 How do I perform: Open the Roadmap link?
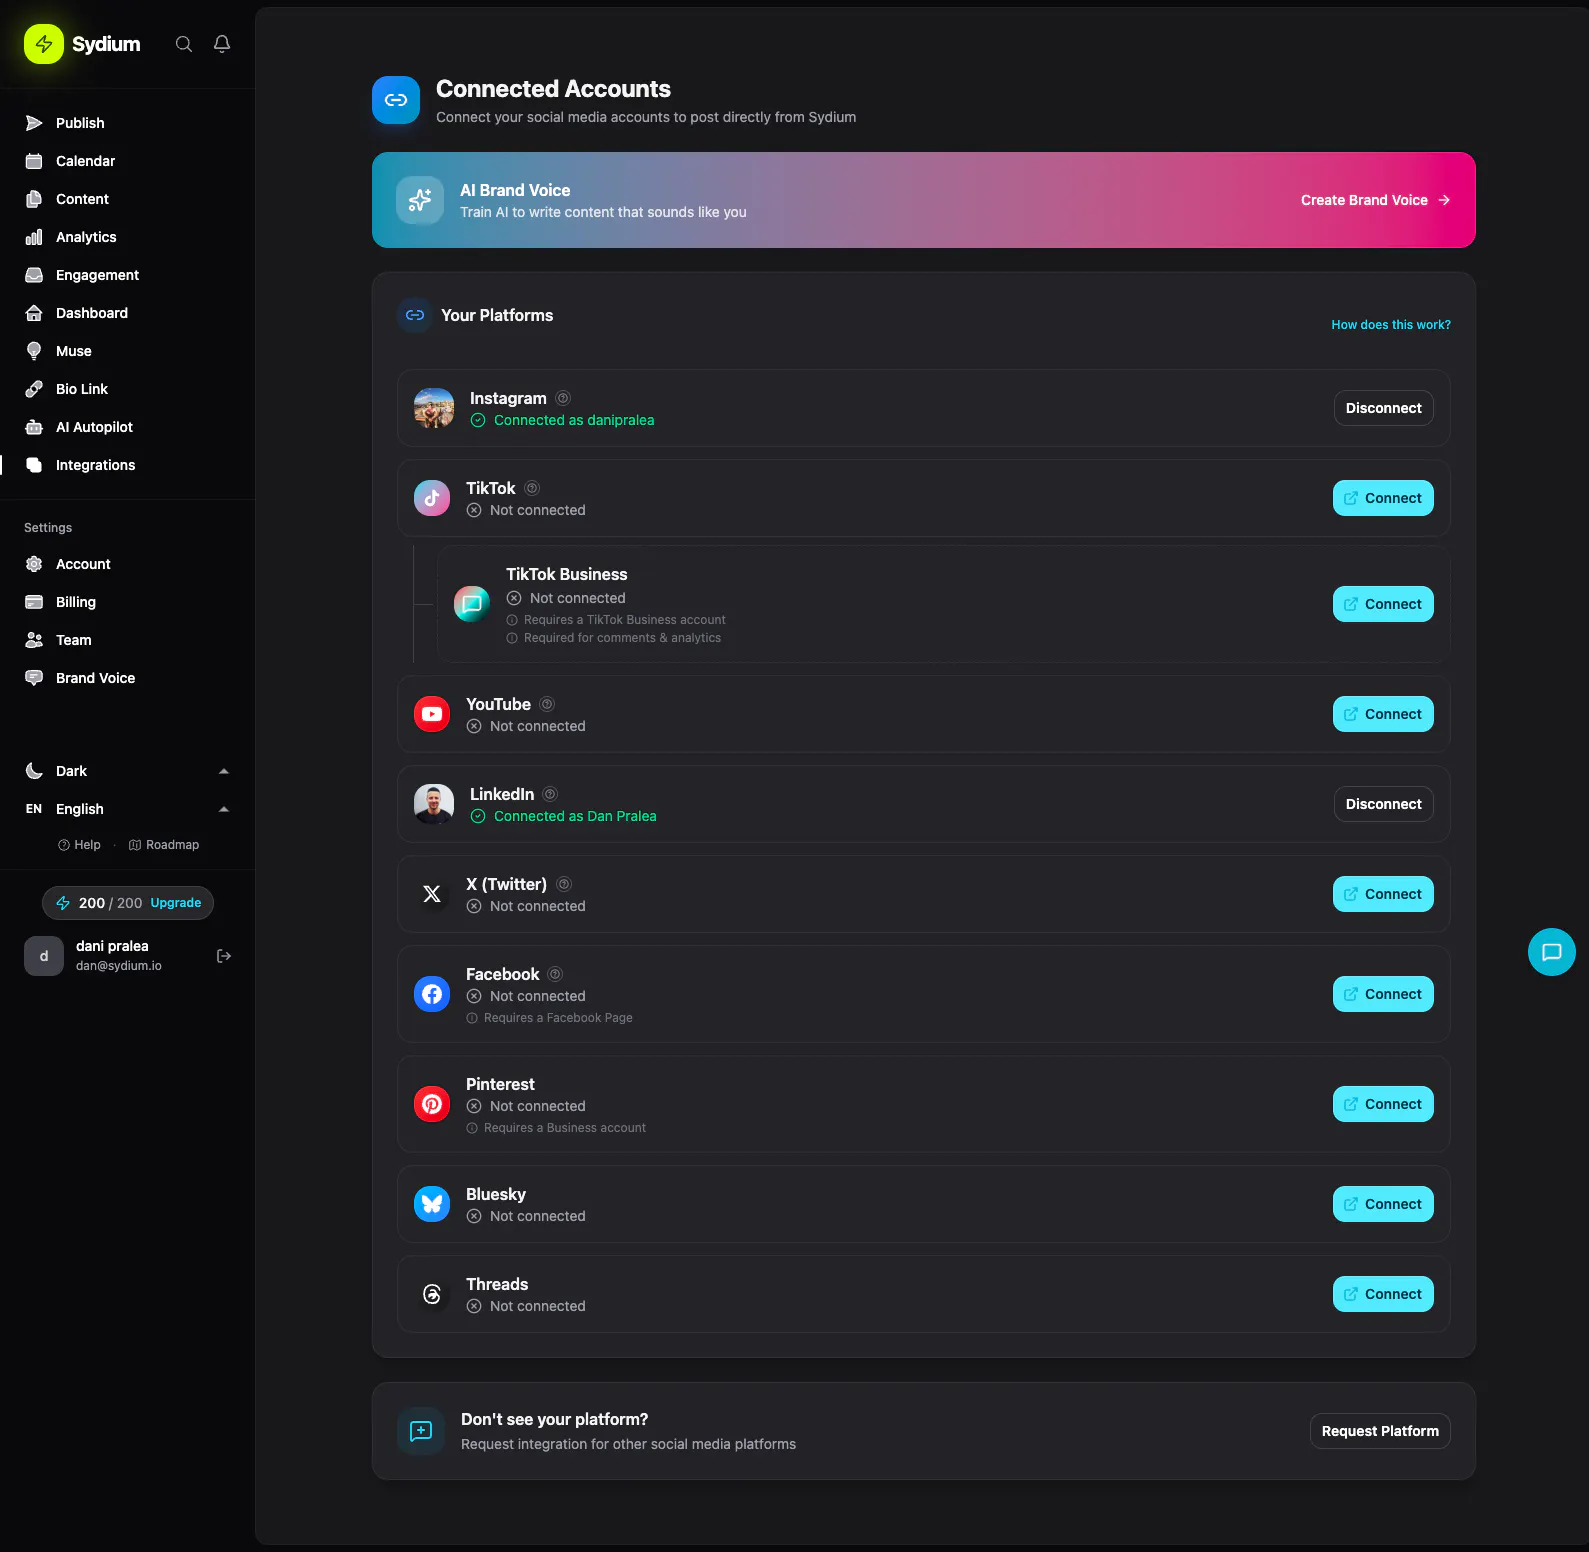tap(164, 845)
